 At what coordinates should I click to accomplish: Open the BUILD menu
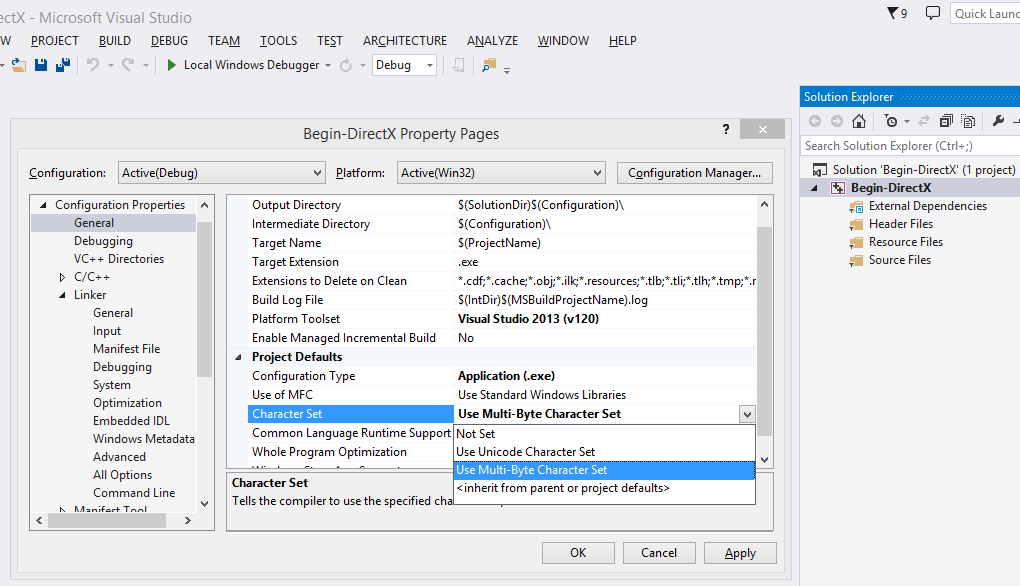tap(114, 40)
